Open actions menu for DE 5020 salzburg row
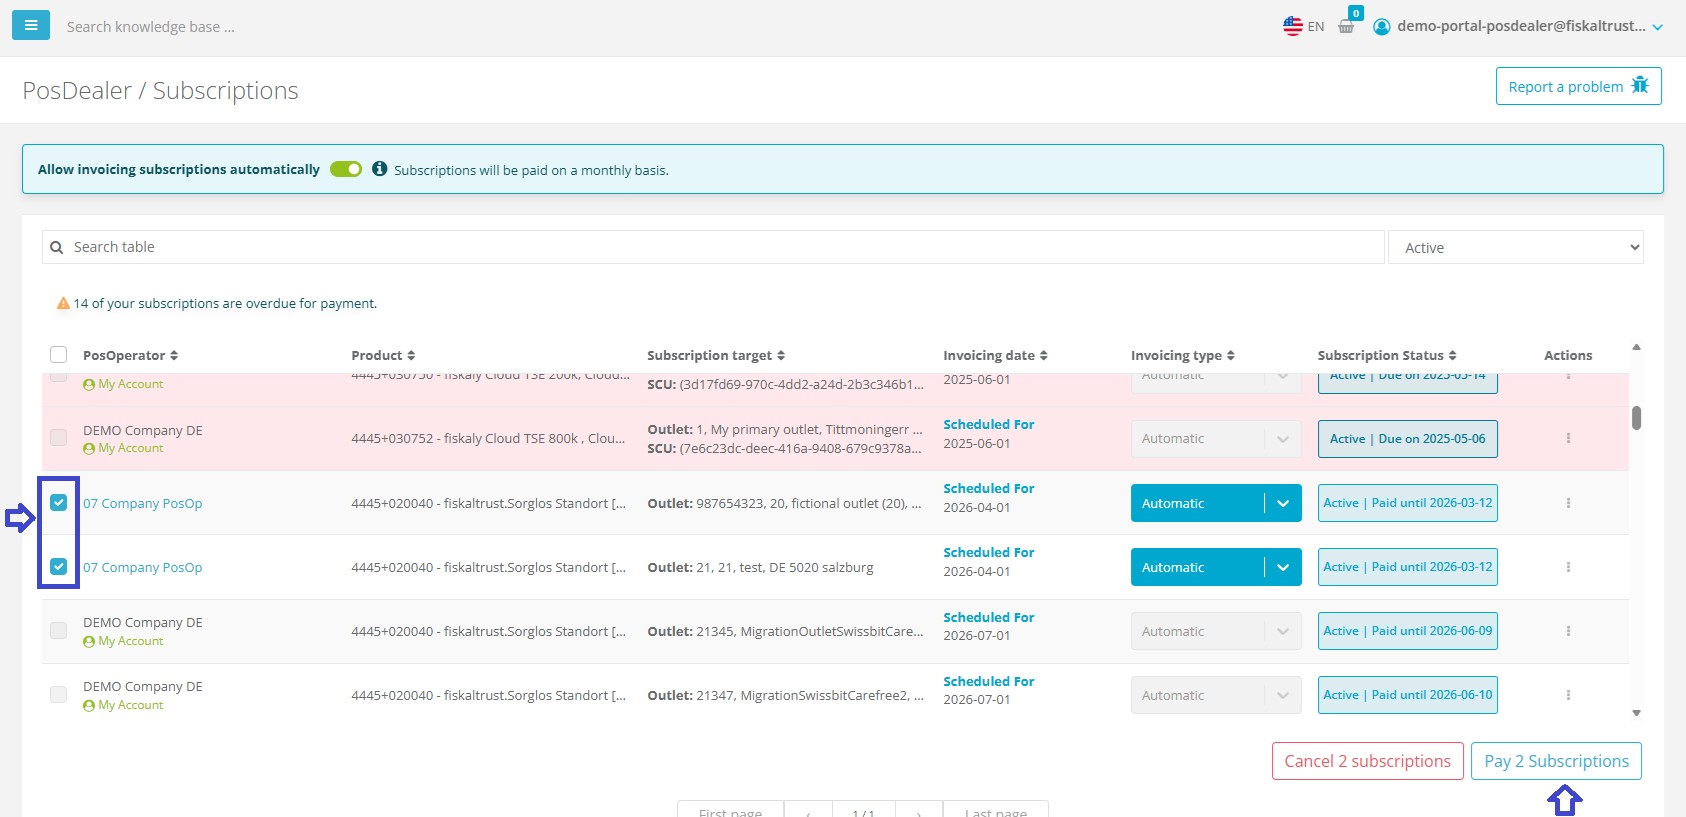The width and height of the screenshot is (1686, 817). click(1568, 567)
